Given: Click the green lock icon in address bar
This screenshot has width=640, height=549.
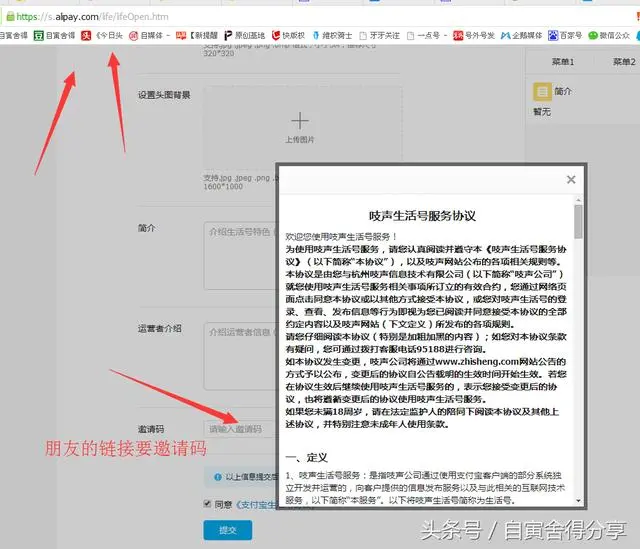Looking at the screenshot, I should (10, 16).
